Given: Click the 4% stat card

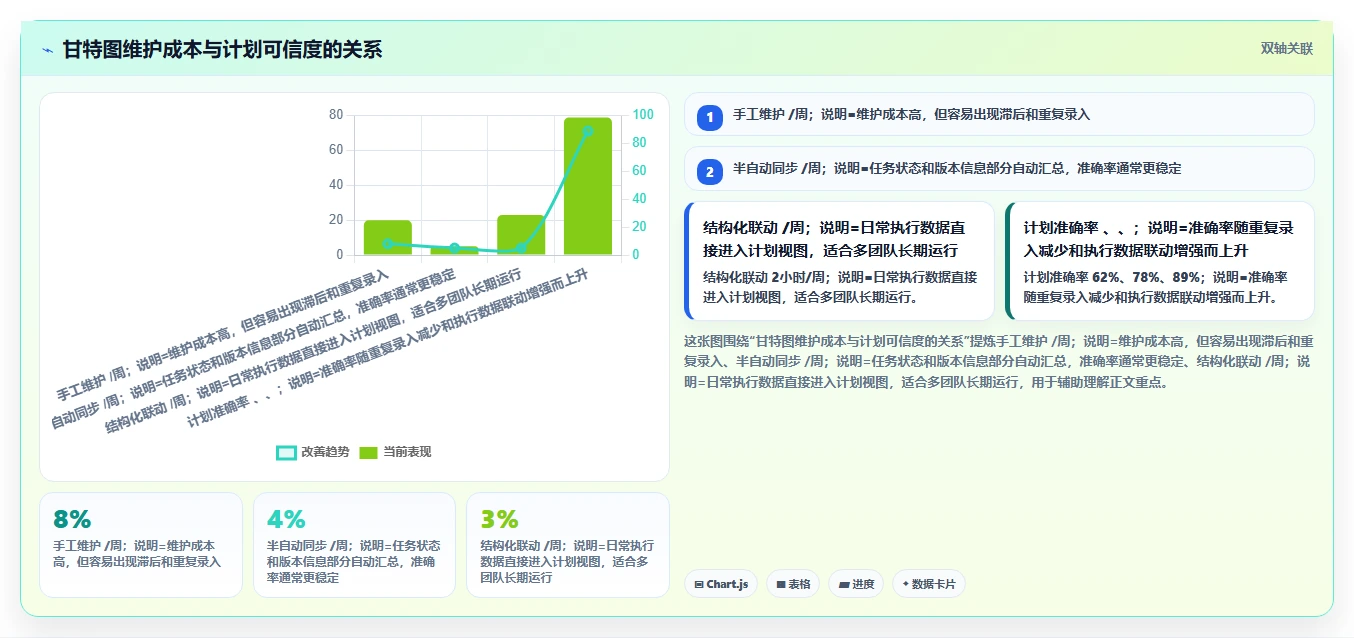Looking at the screenshot, I should 354,545.
